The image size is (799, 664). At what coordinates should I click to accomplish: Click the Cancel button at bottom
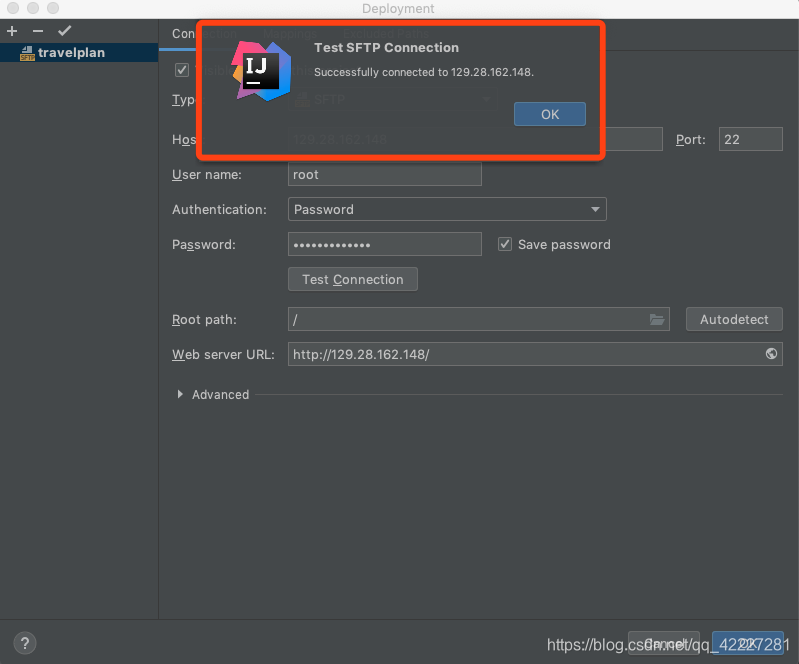[x=663, y=643]
